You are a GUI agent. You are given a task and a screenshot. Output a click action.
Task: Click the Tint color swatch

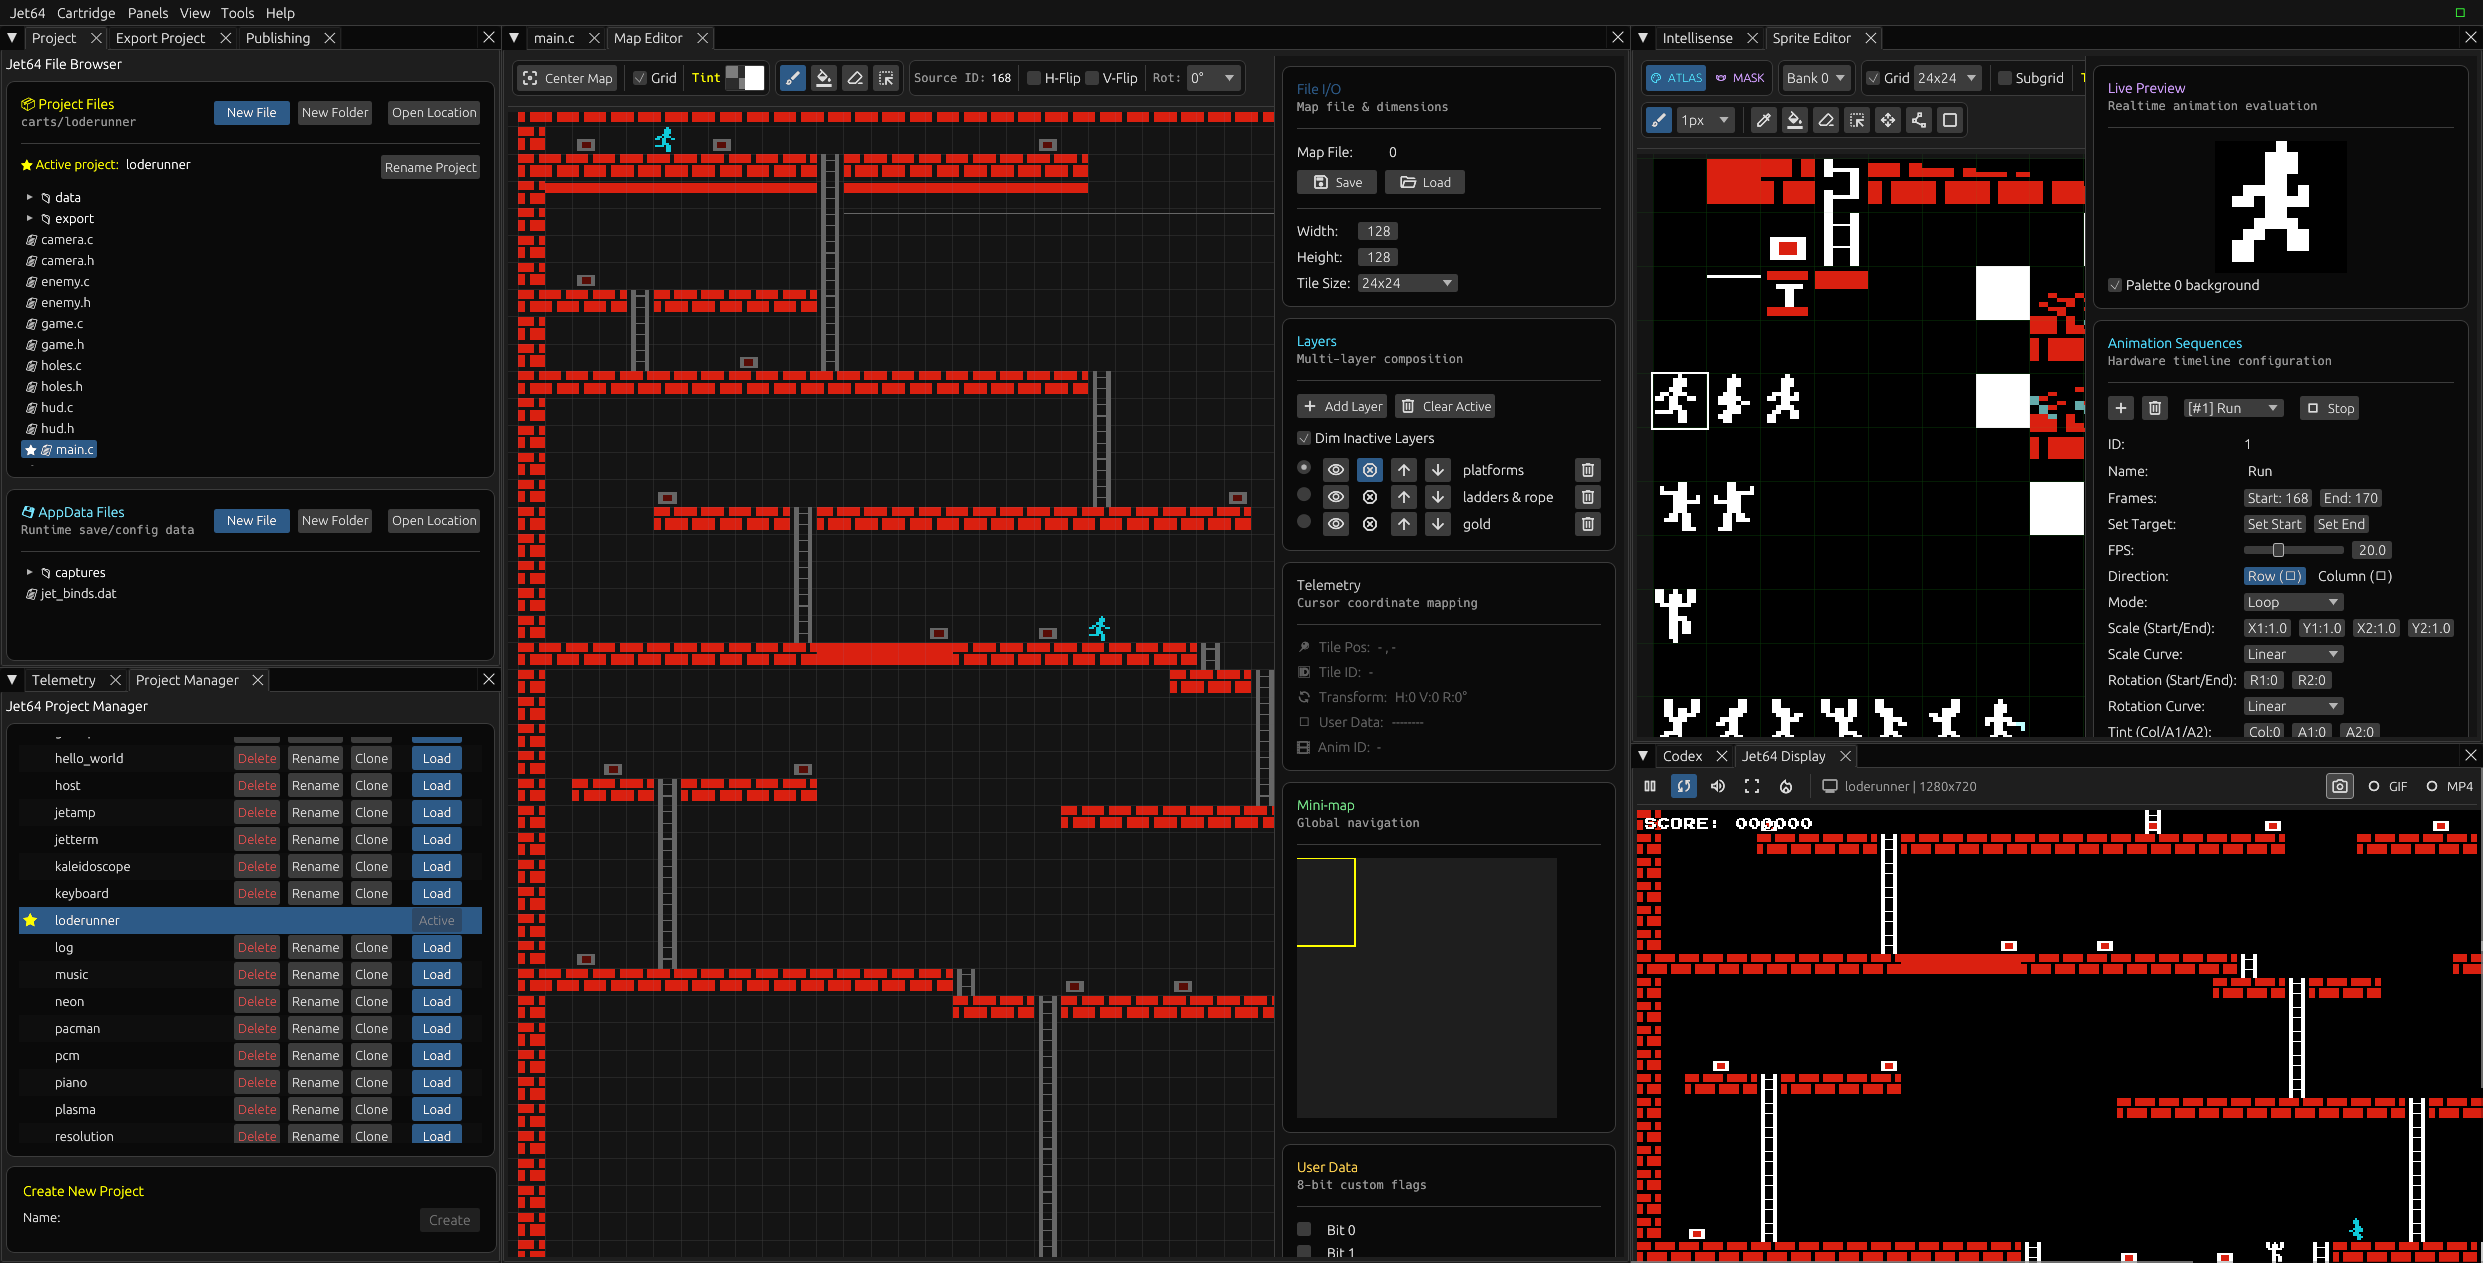click(745, 78)
